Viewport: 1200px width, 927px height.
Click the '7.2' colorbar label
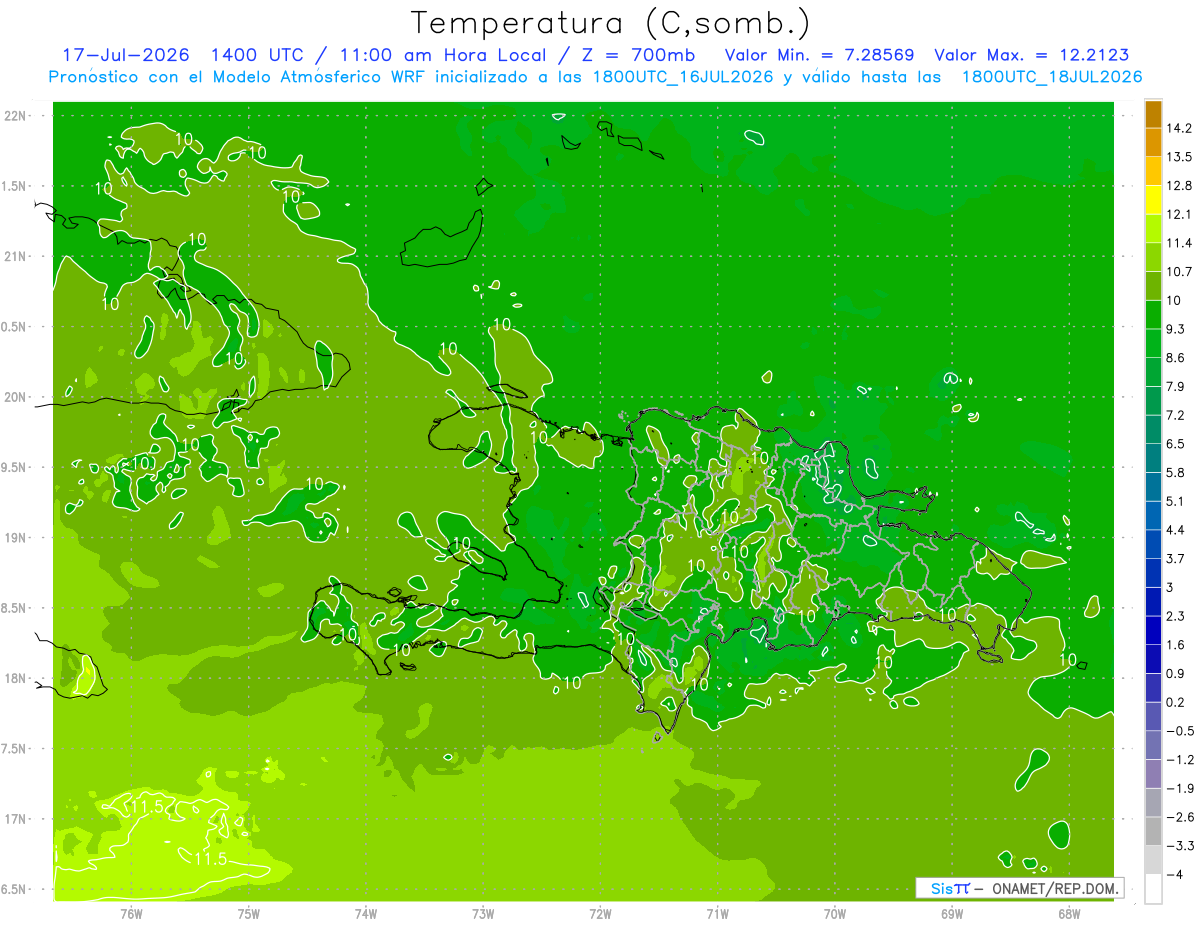tap(1177, 415)
